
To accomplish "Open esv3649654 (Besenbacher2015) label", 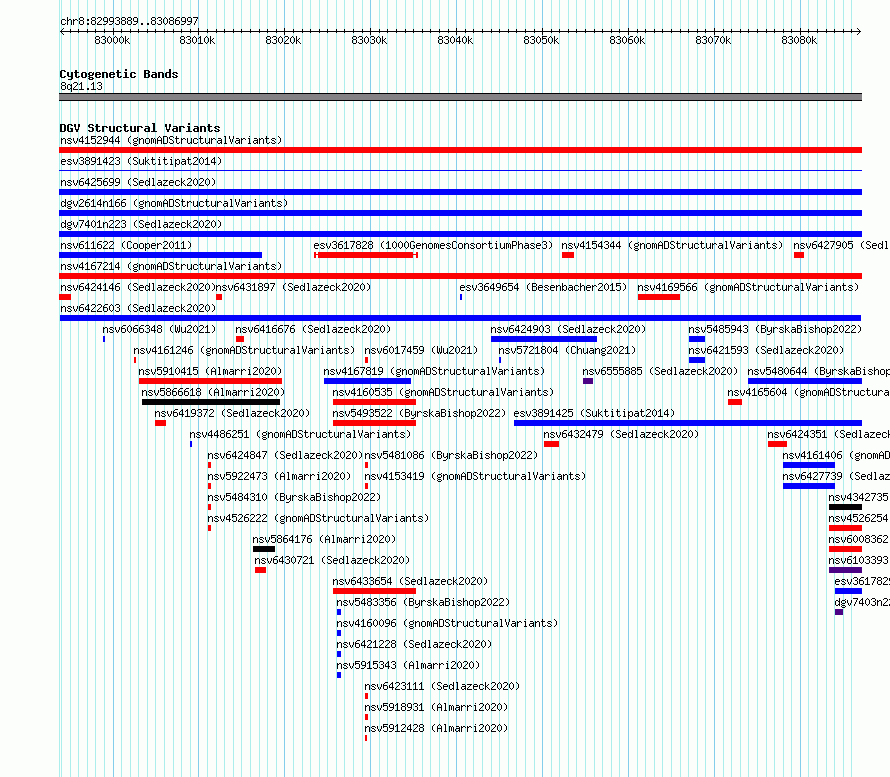I will (x=543, y=287).
